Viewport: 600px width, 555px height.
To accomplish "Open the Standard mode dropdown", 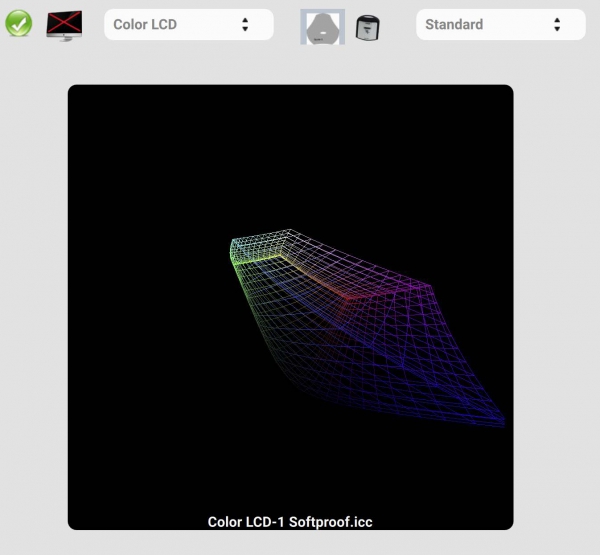I will coord(501,24).
